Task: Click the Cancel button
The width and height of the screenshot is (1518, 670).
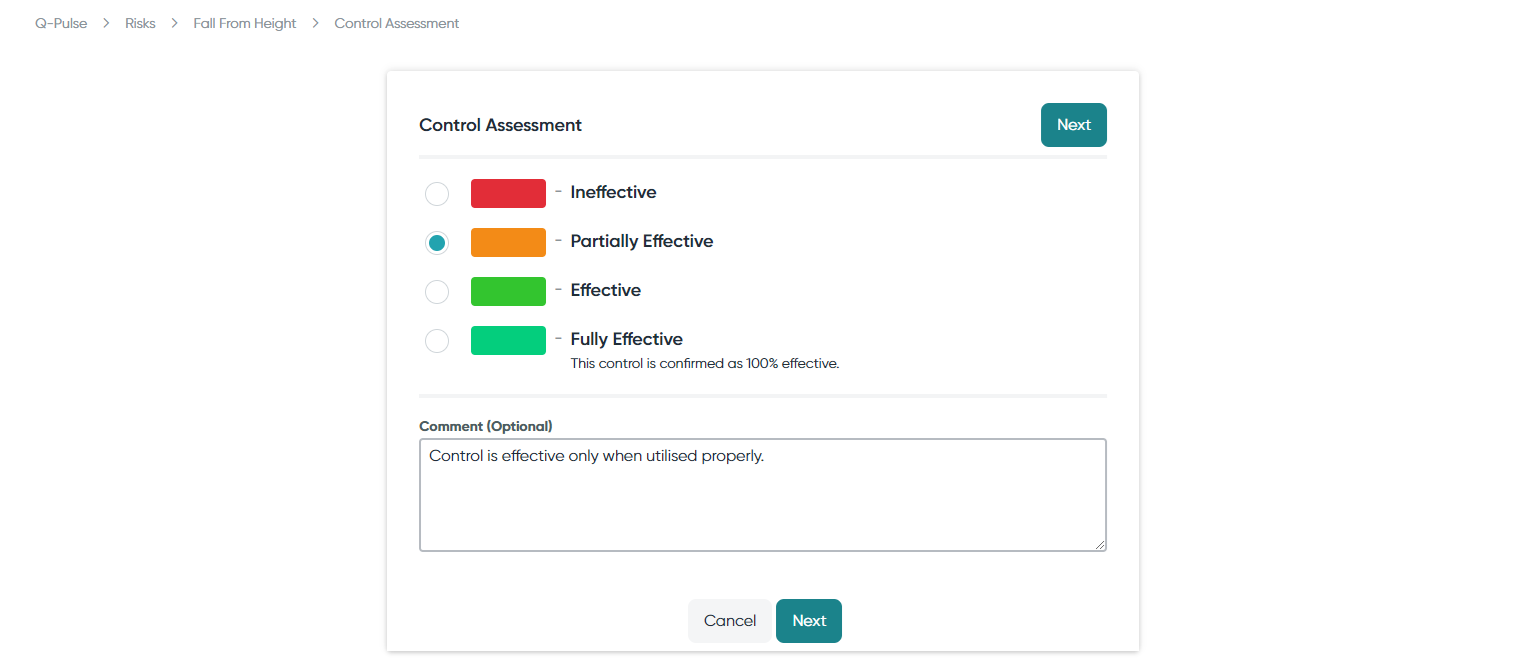Action: pos(730,621)
